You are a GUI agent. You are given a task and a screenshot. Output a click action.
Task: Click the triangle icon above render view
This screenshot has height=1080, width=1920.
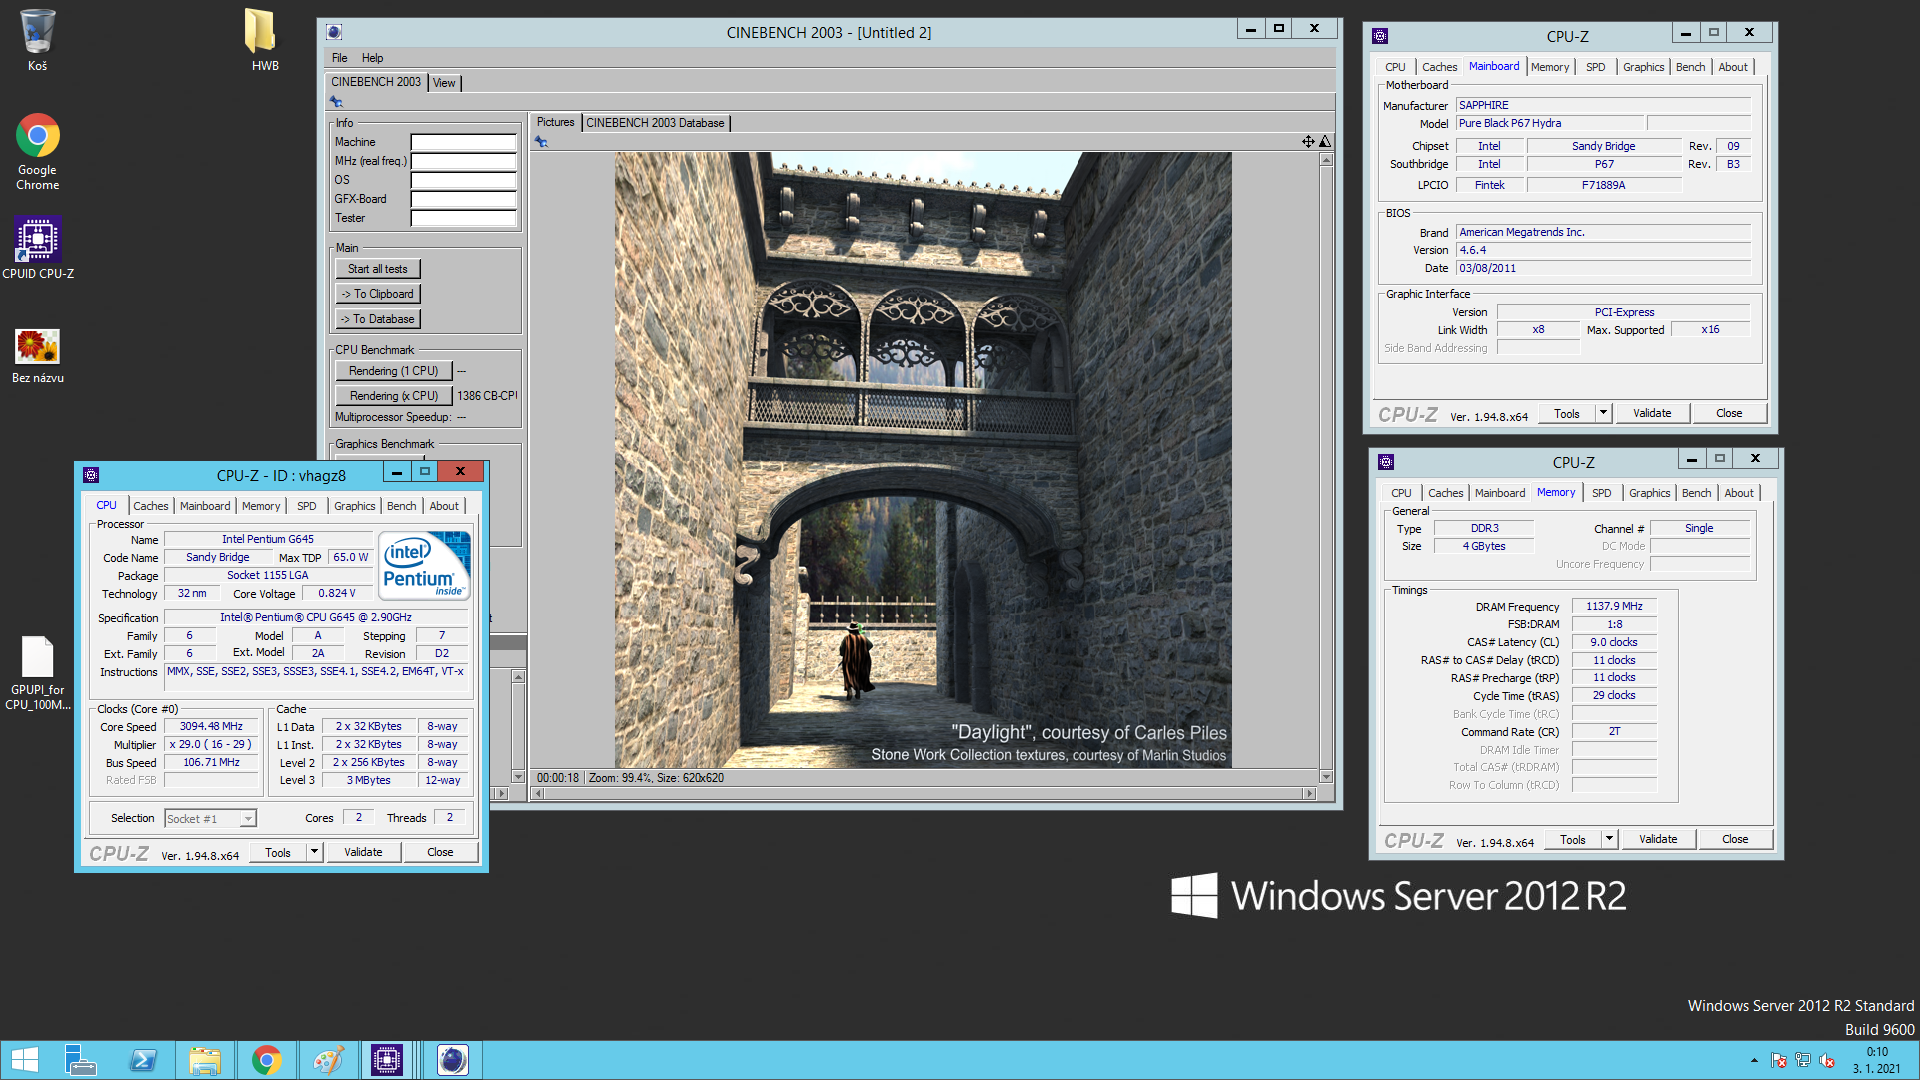[x=1325, y=141]
